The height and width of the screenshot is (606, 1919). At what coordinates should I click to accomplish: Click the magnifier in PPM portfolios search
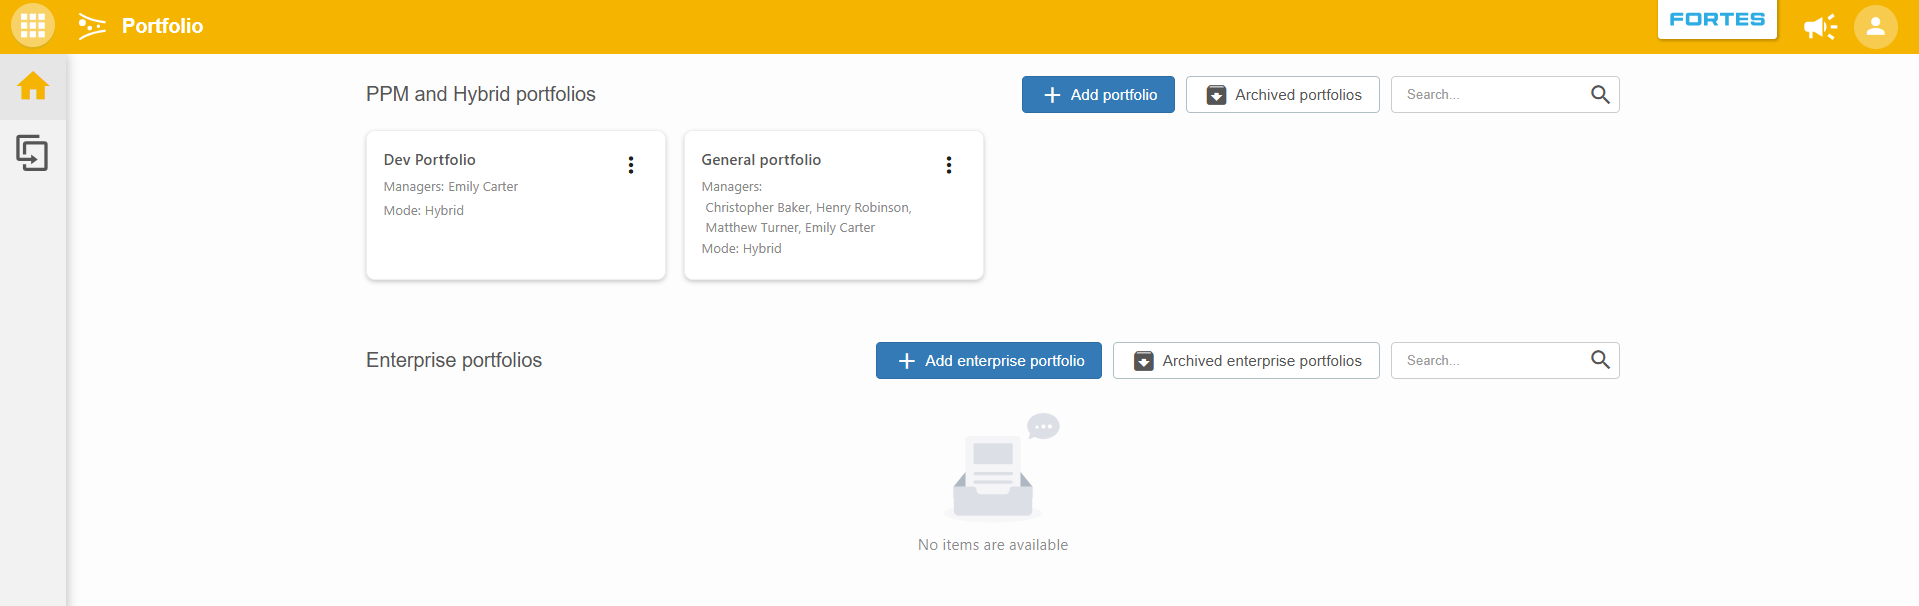(x=1600, y=95)
